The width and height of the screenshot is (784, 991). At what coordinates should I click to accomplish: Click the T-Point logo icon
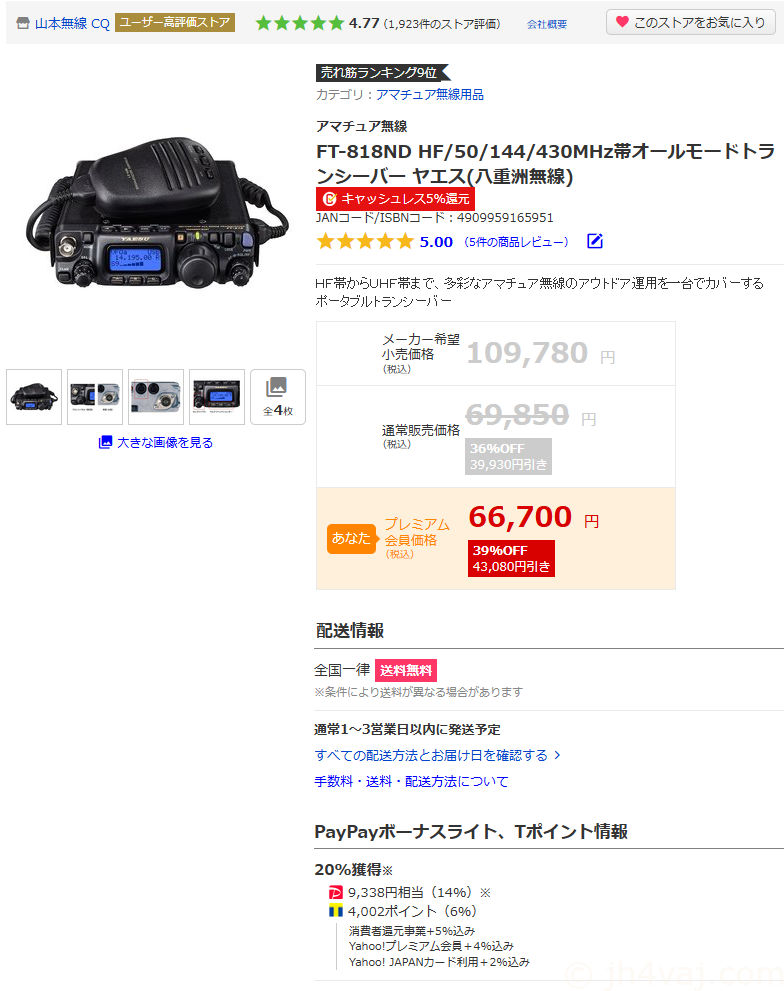tap(336, 911)
